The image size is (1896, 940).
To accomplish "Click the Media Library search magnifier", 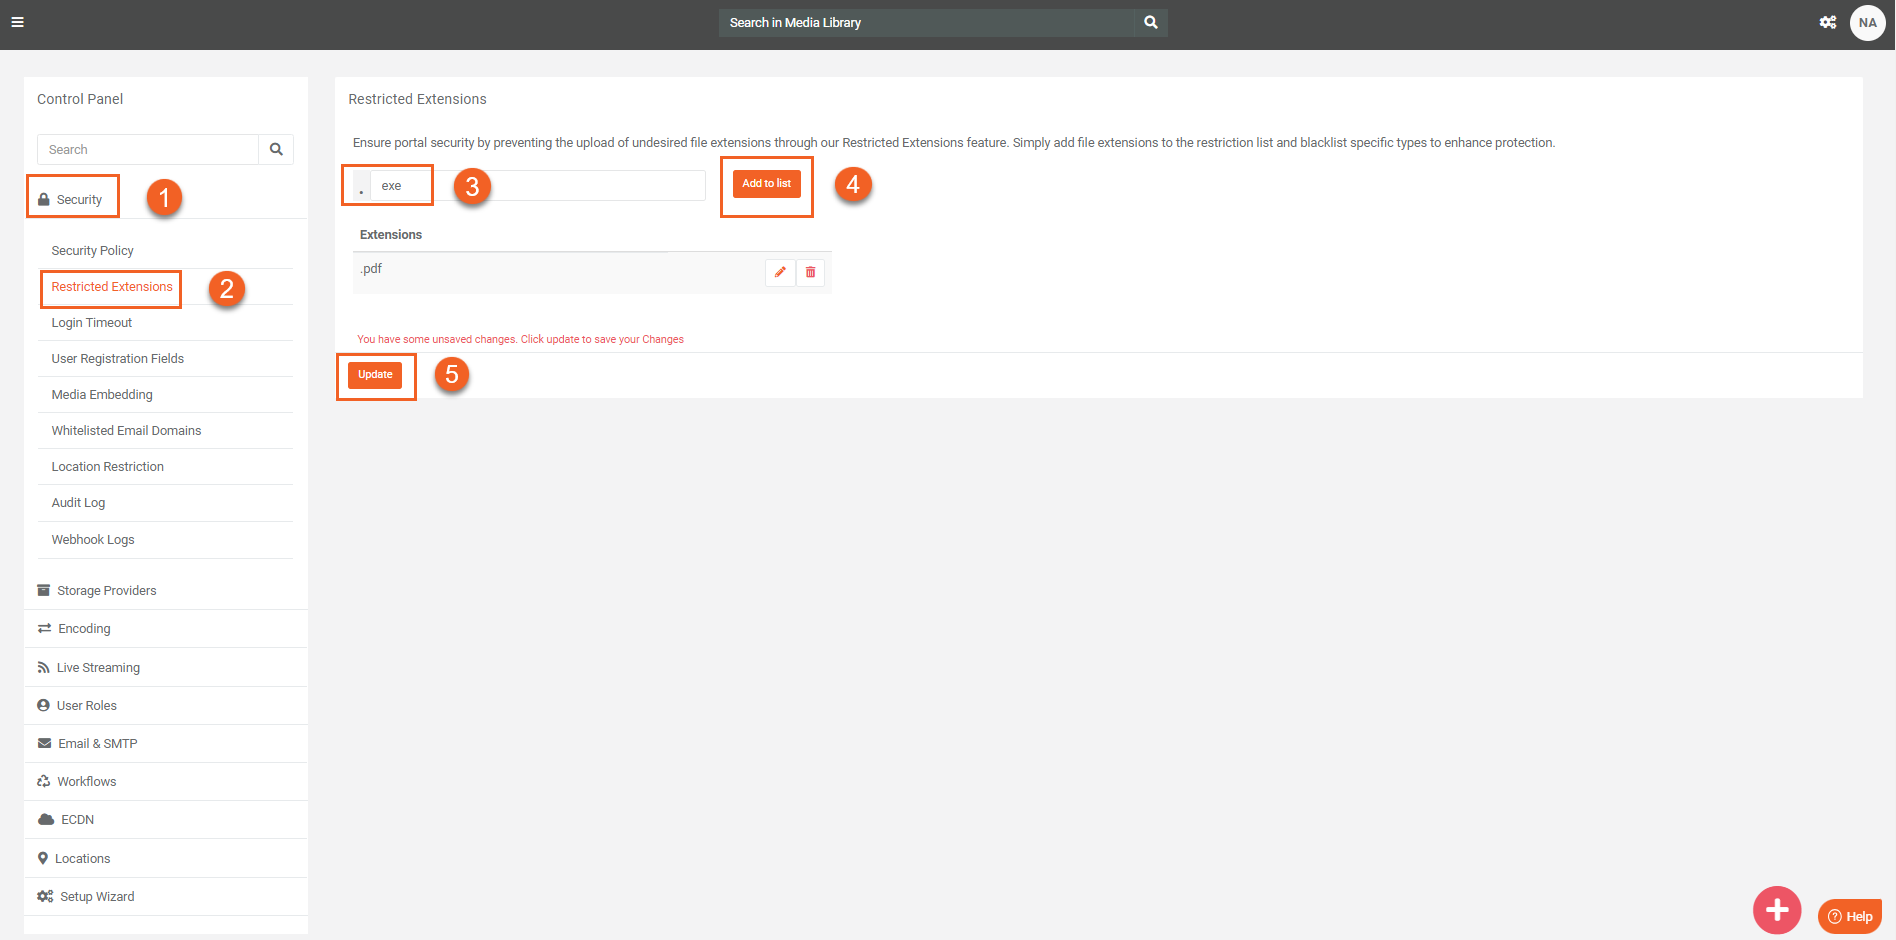I will (x=1149, y=22).
